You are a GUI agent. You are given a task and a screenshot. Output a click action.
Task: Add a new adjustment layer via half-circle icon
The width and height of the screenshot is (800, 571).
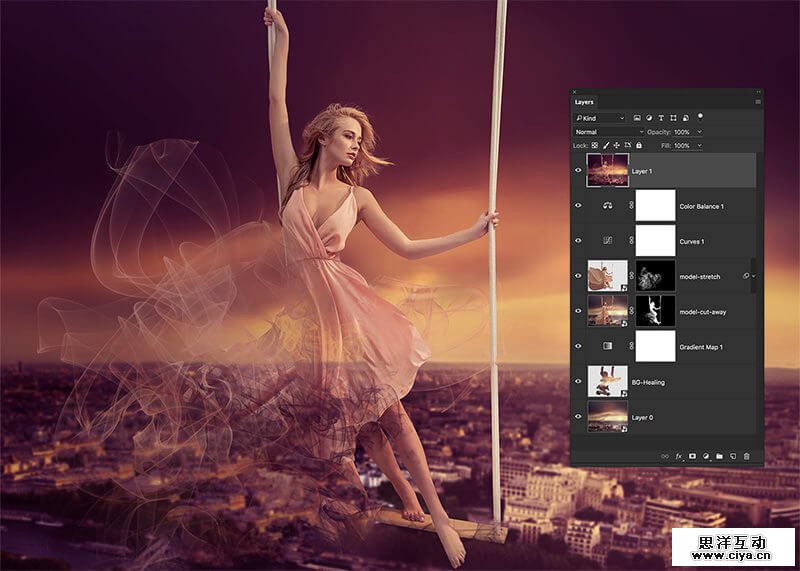(705, 455)
